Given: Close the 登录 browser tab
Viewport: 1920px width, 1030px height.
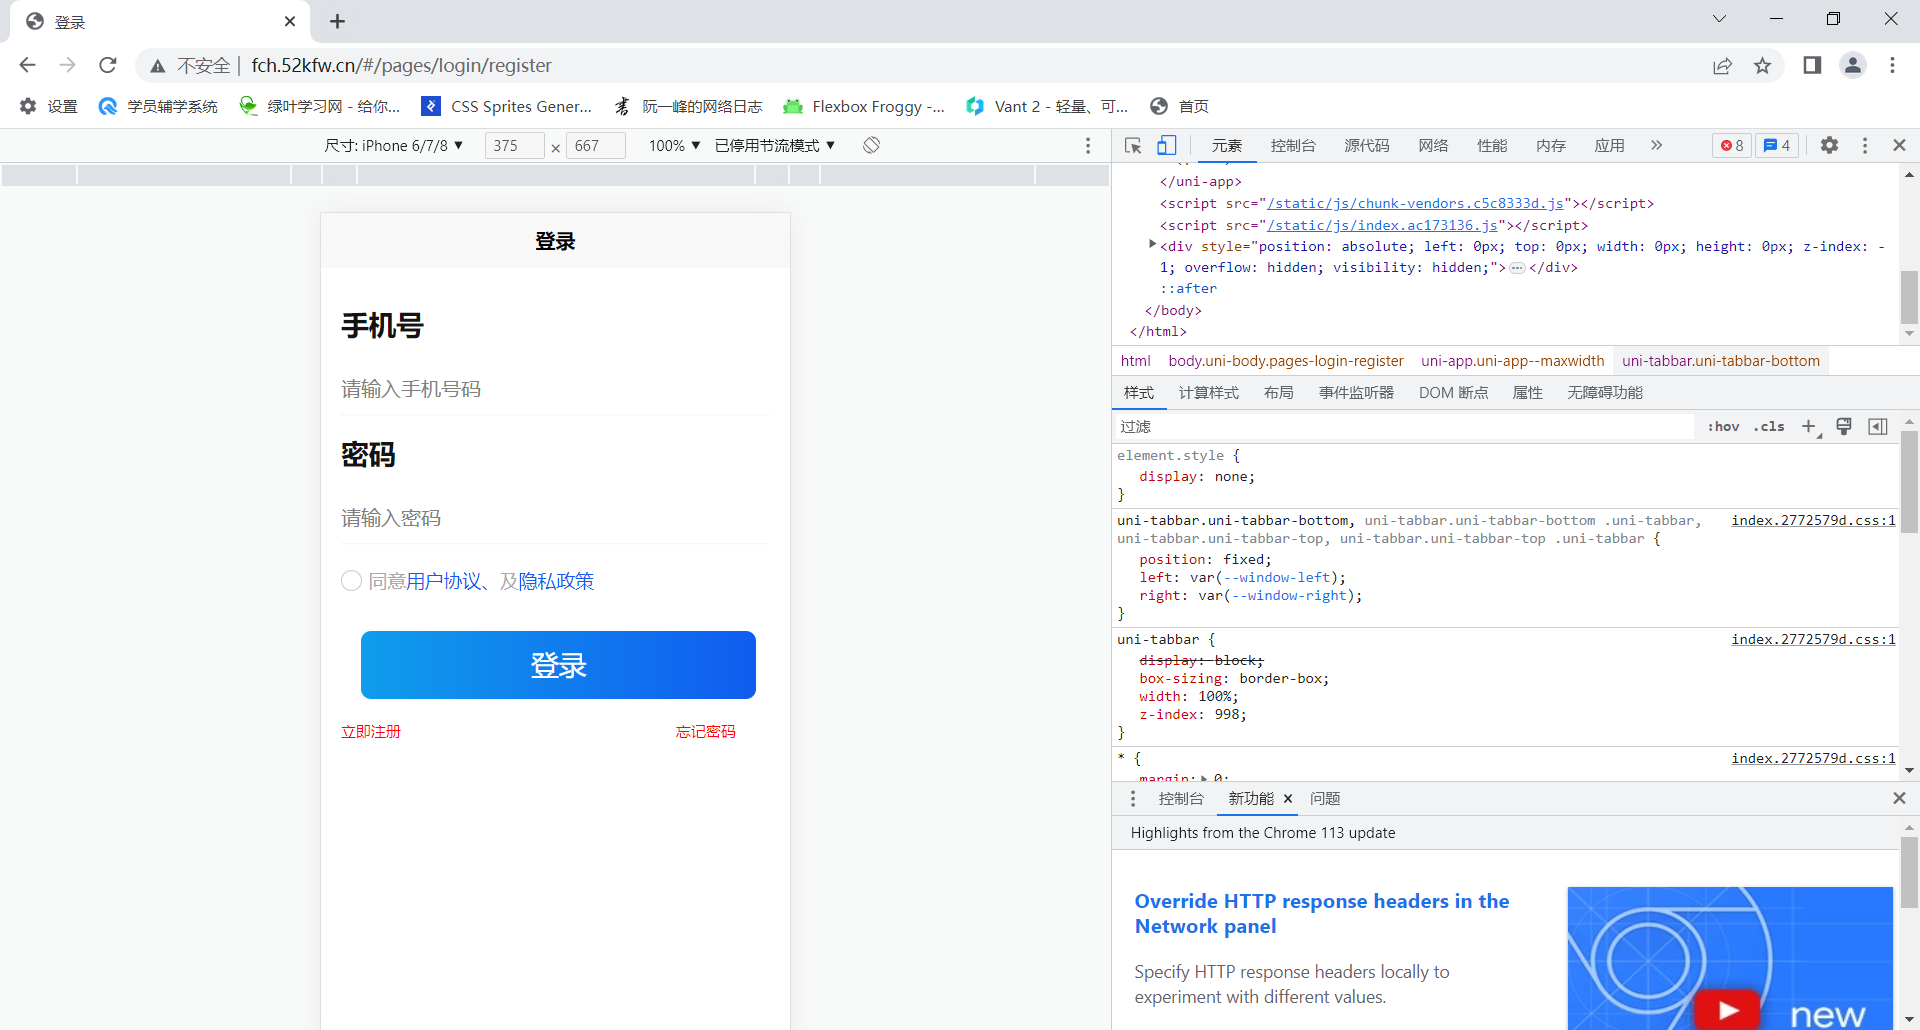Looking at the screenshot, I should (x=290, y=21).
